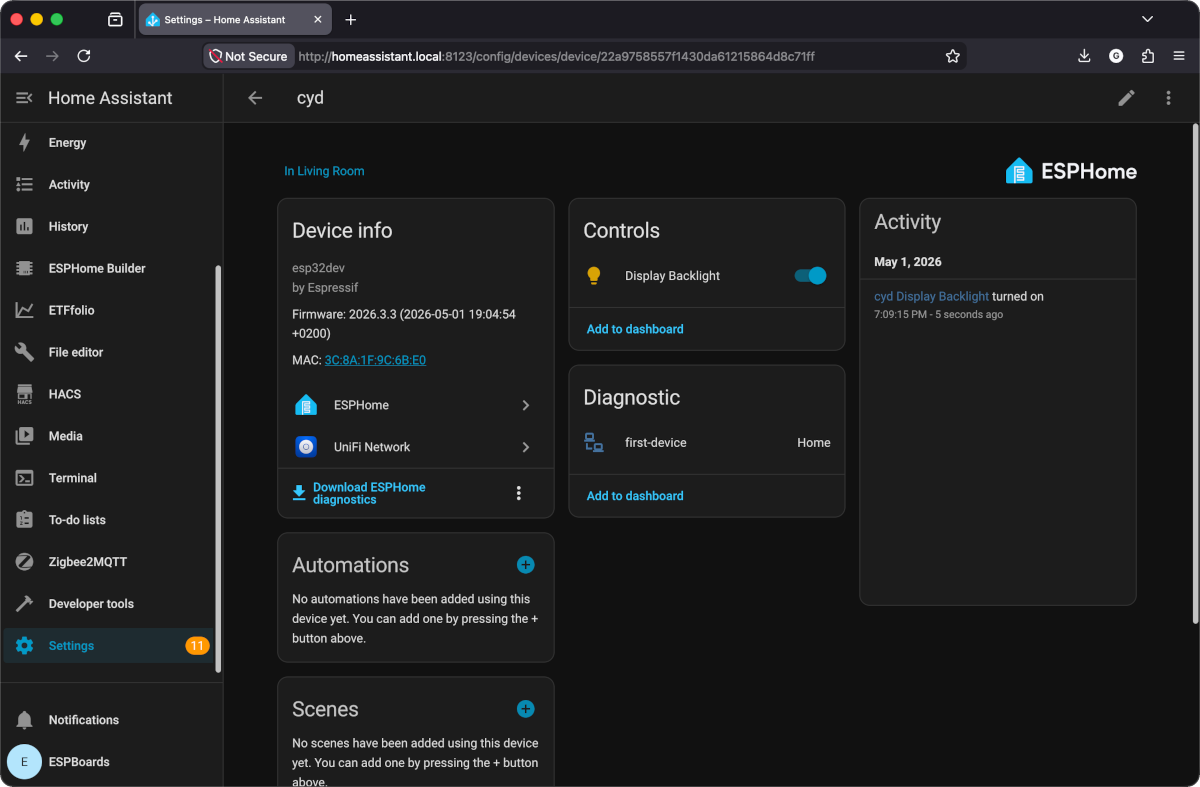Focus the browser address bar URL

click(557, 57)
